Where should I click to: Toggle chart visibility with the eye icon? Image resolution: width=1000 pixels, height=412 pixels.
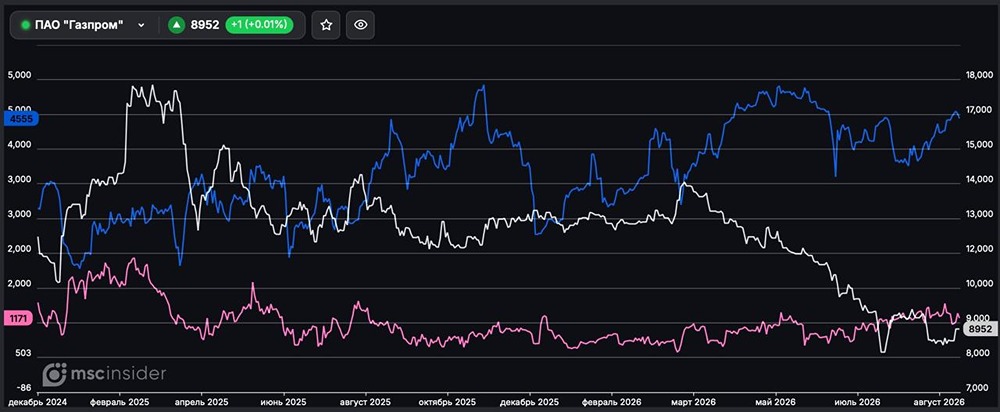pyautogui.click(x=360, y=25)
